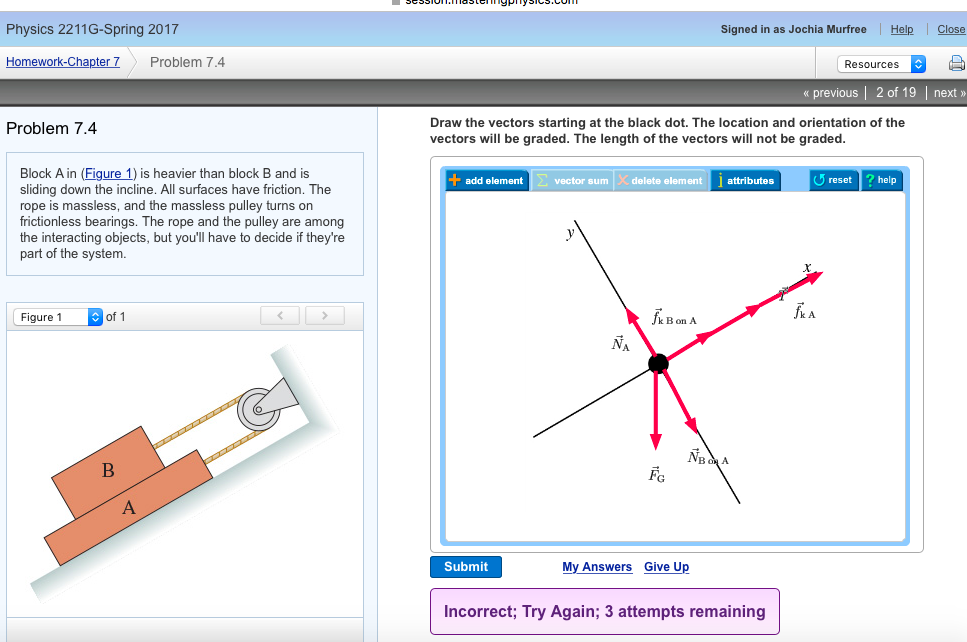This screenshot has width=967, height=642.
Task: Open the Figure 1 selector dropdown
Action: [57, 317]
